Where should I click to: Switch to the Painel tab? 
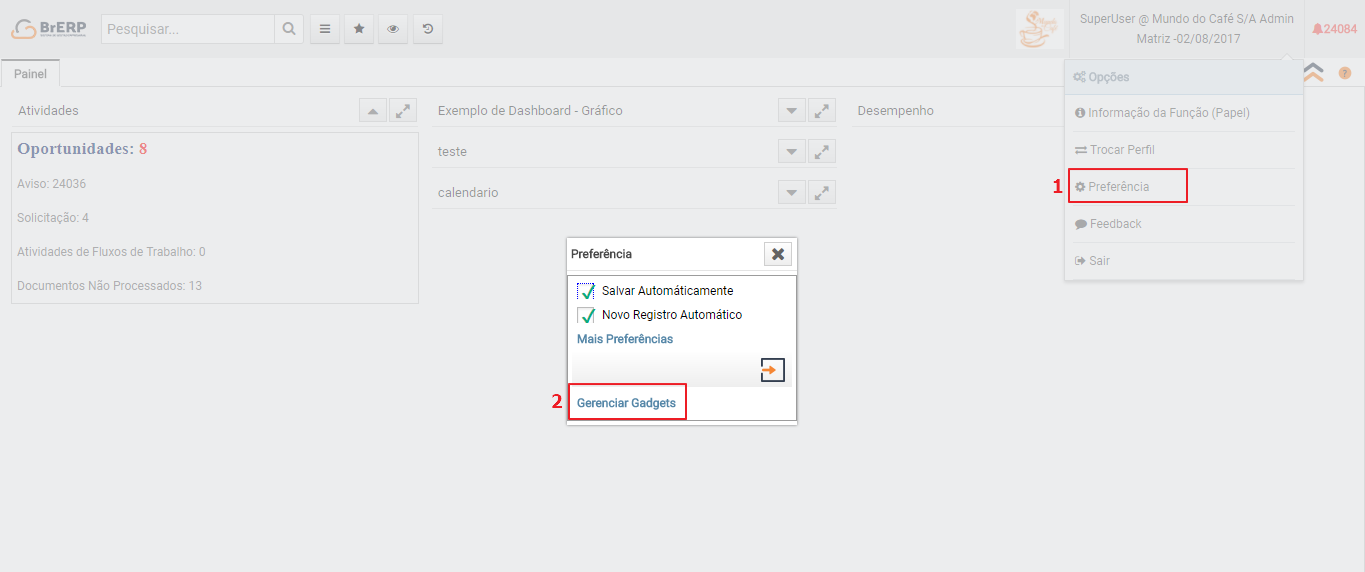[30, 74]
